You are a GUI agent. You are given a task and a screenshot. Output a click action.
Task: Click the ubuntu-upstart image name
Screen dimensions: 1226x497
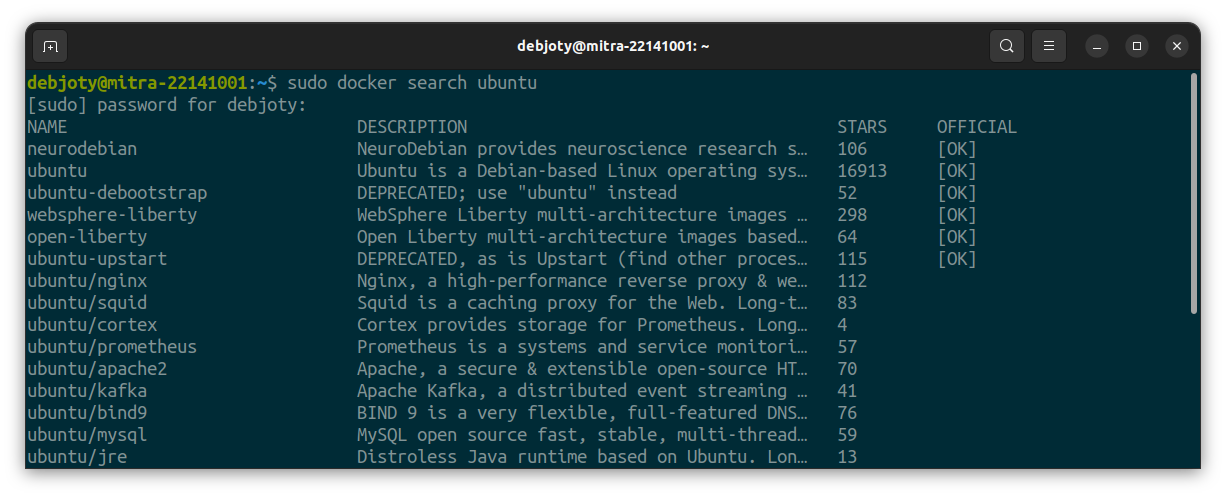[x=97, y=259]
